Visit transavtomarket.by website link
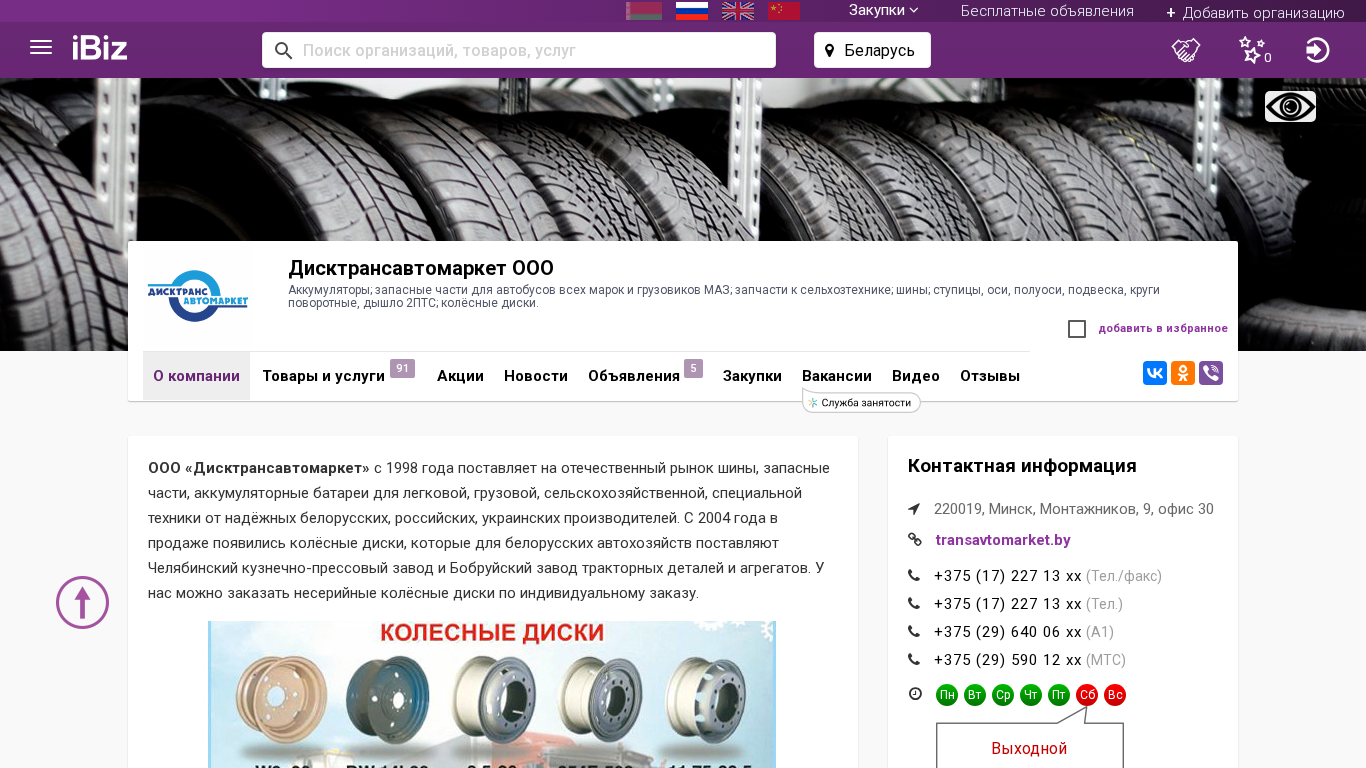The image size is (1366, 768). [x=1003, y=540]
